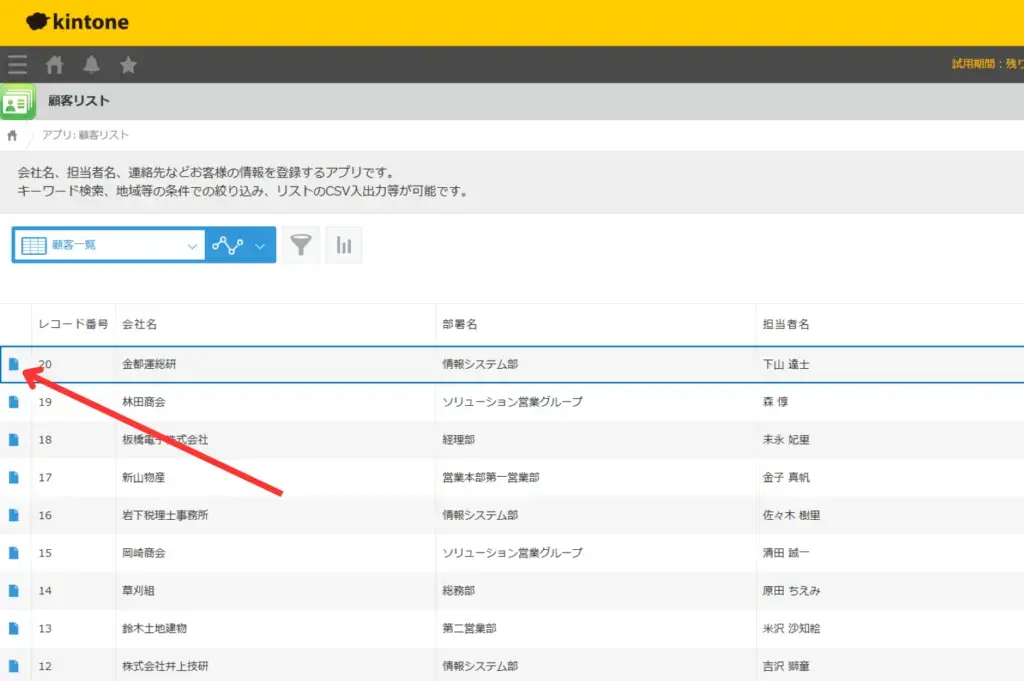Image resolution: width=1024 pixels, height=681 pixels.
Task: Click the favorites star icon
Action: coord(127,64)
